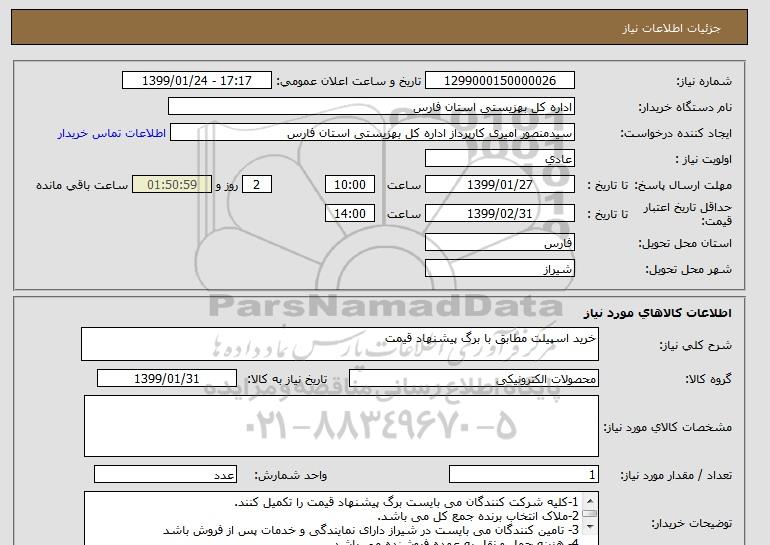Screen dimensions: 770x545
Task: Click the buyer notes scrollbar thumb
Action: pyautogui.click(x=590, y=514)
